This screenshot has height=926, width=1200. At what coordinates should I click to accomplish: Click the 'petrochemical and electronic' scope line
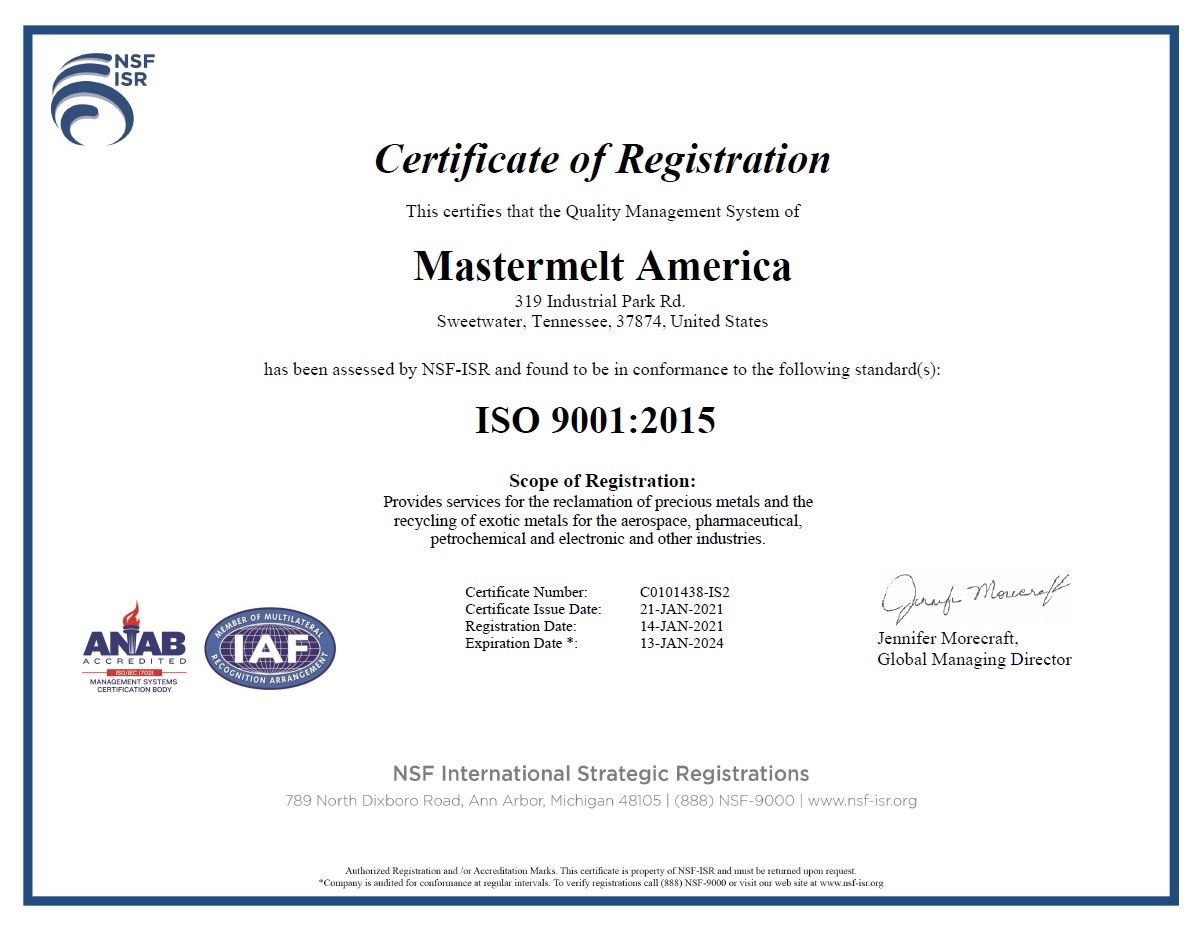[598, 539]
